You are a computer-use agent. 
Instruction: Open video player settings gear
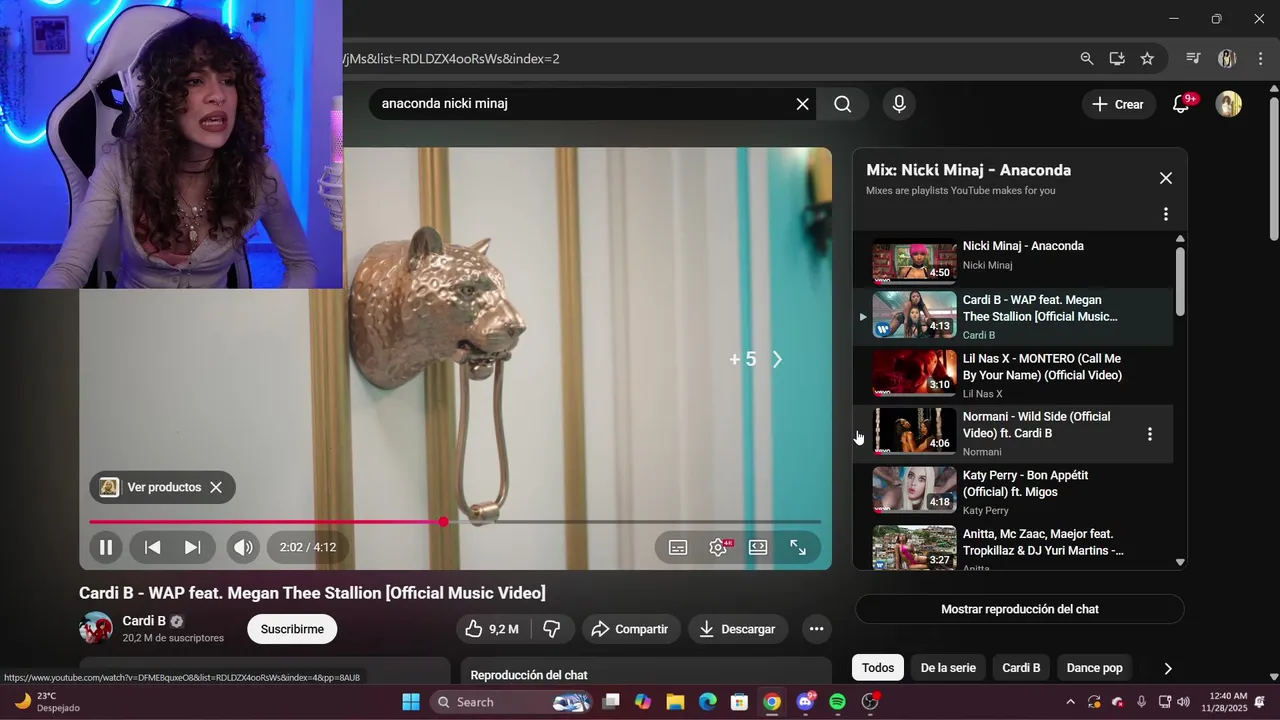(x=718, y=547)
